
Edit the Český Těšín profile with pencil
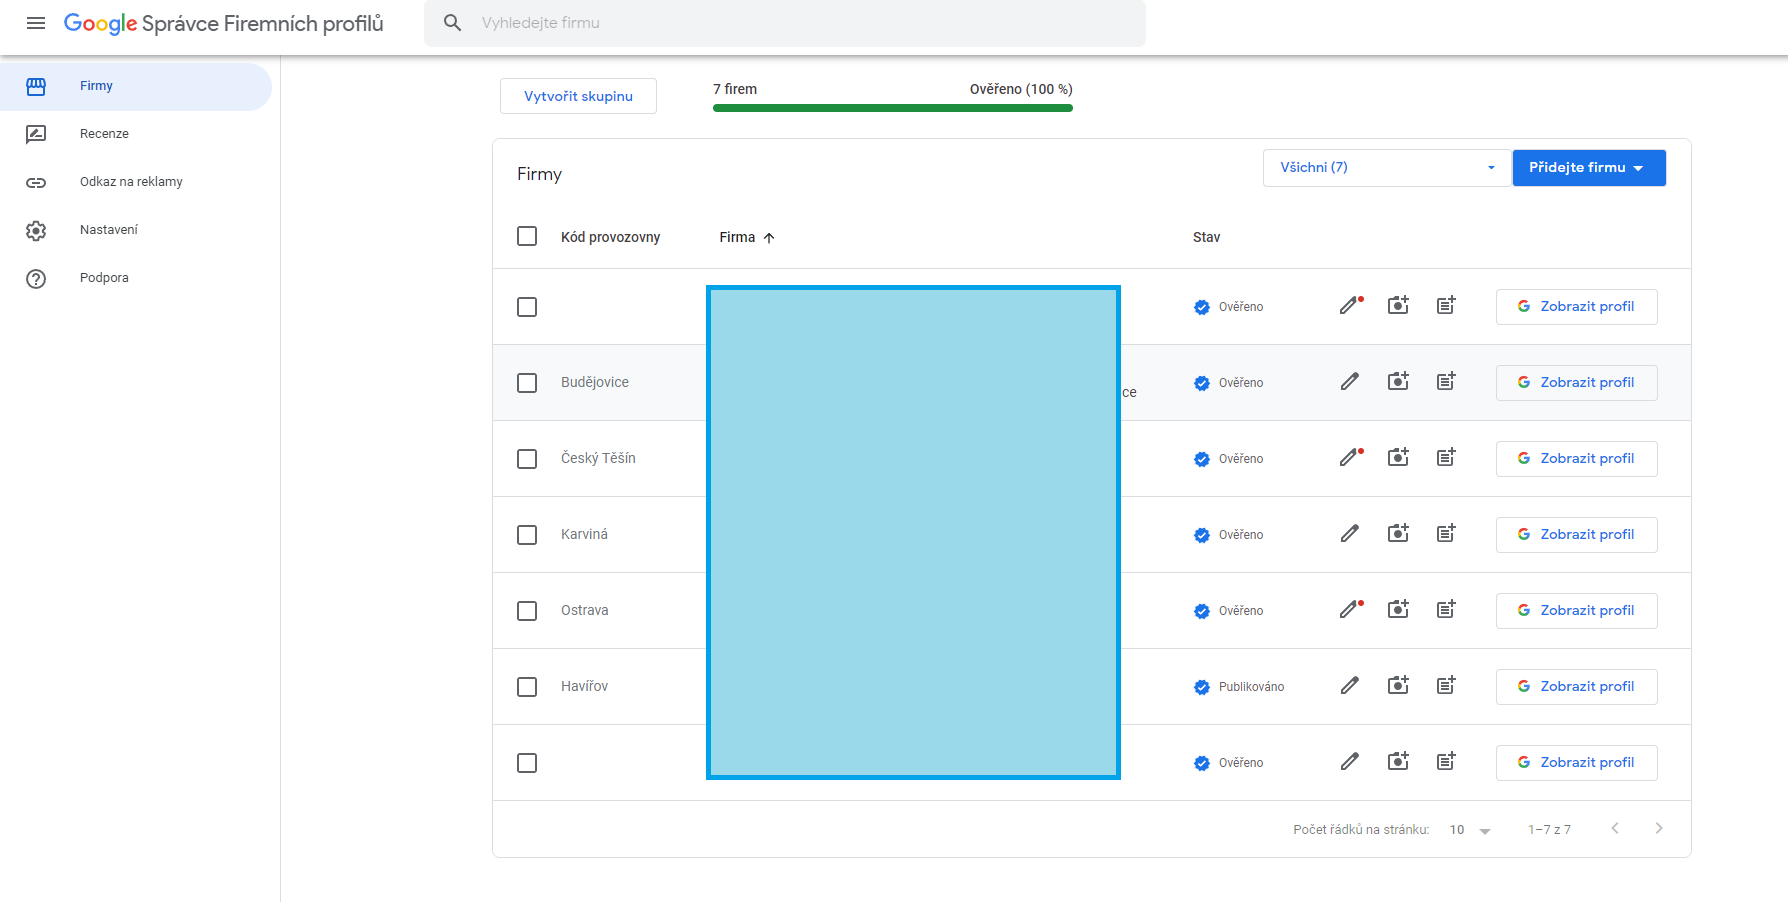[x=1351, y=458]
